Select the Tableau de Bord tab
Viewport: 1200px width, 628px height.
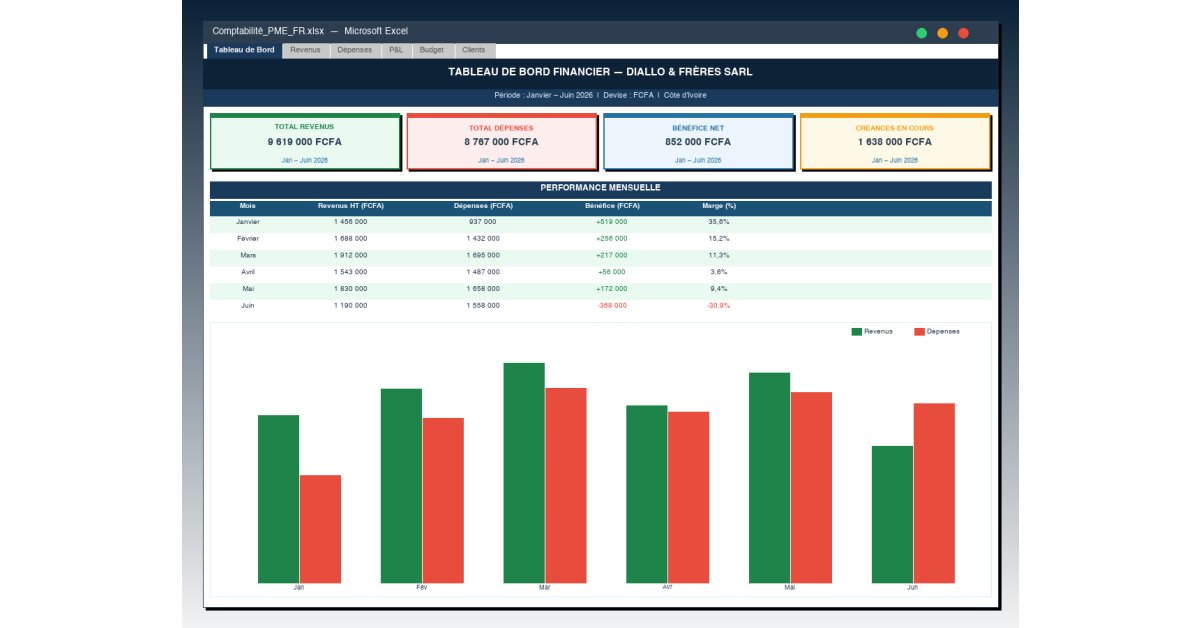point(244,50)
